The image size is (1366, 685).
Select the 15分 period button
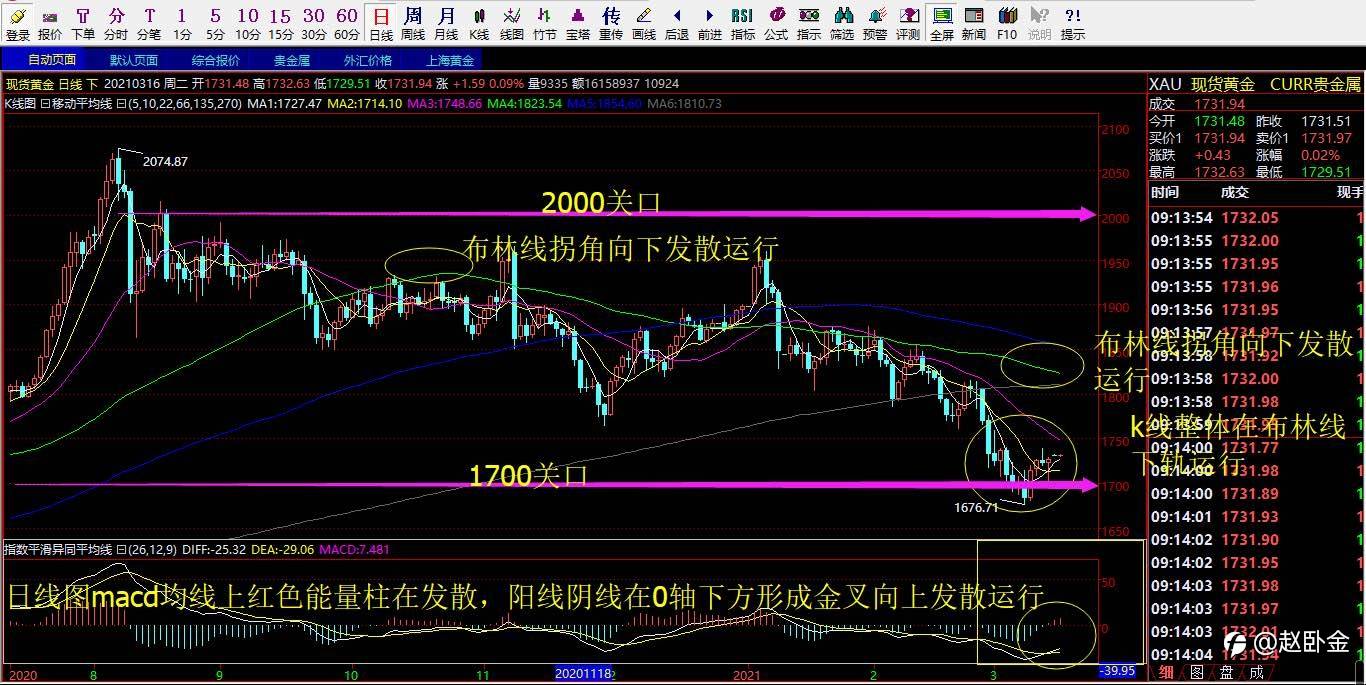[281, 22]
